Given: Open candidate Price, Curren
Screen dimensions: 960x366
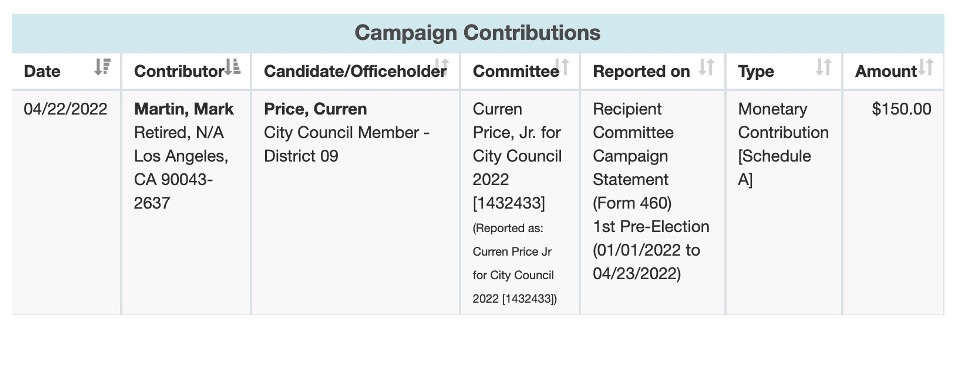Looking at the screenshot, I should (315, 110).
